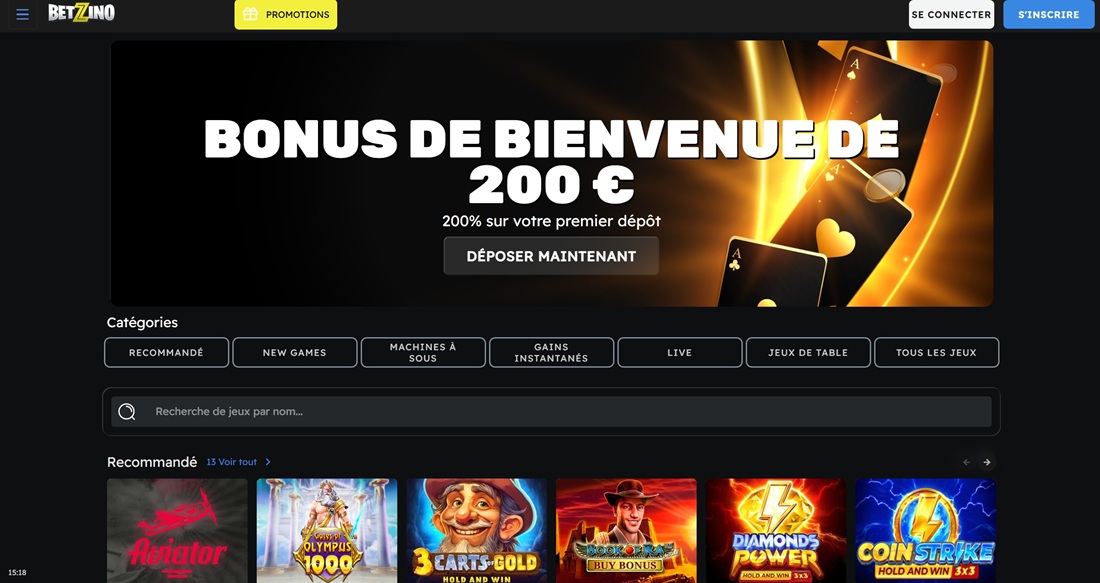Switch to Machines à Sous category
This screenshot has height=583, width=1100.
423,352
